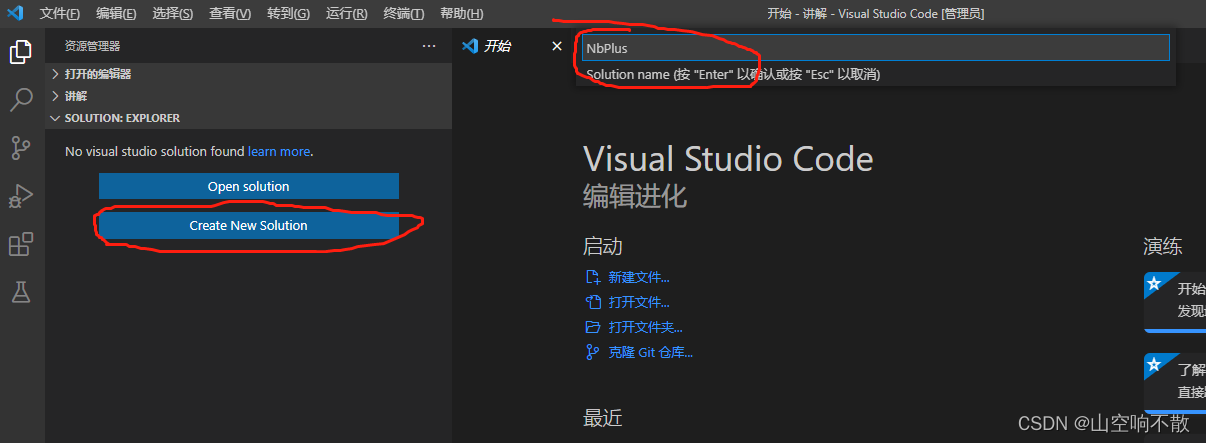Screen dimensions: 1206x443
Task: Click the 启动 heading
Action: 603,246
